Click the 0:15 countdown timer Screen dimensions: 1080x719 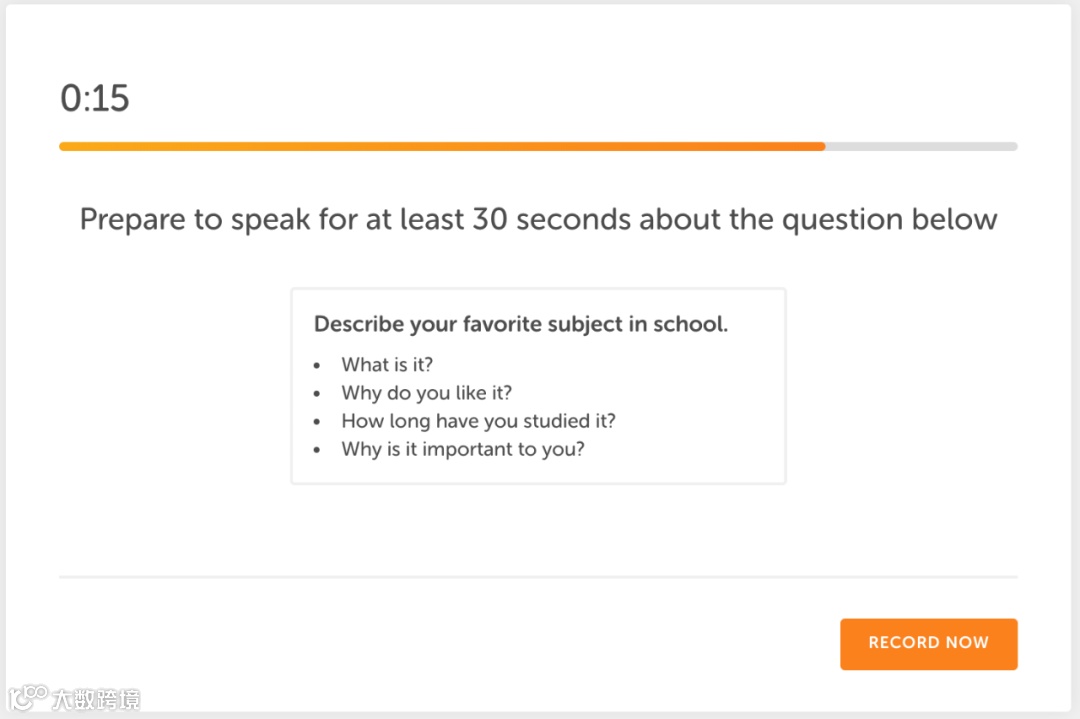[95, 99]
